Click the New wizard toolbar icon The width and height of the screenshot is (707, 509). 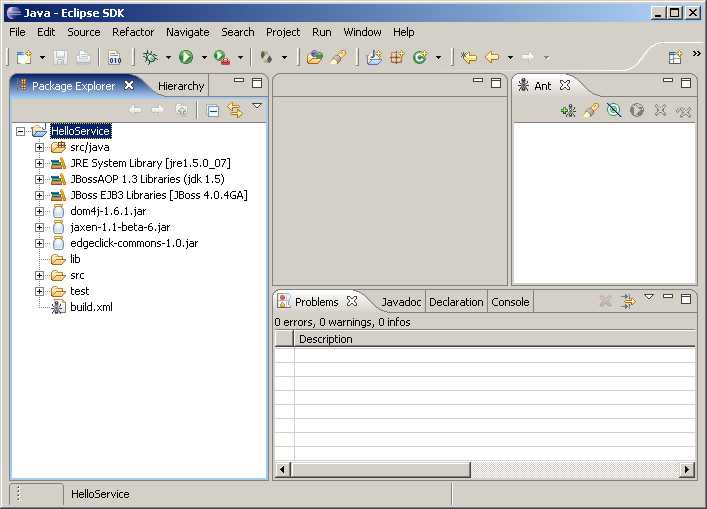click(24, 57)
